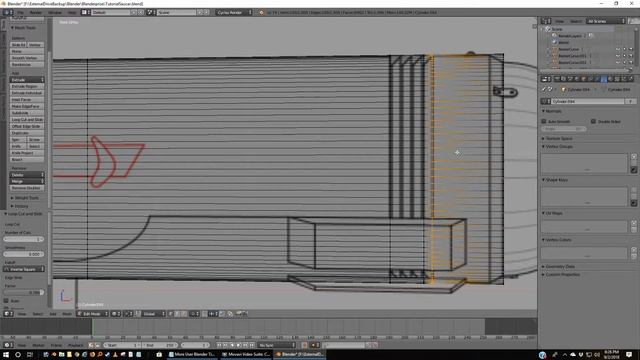Open the Playback menu in timeline

click(x=76, y=345)
